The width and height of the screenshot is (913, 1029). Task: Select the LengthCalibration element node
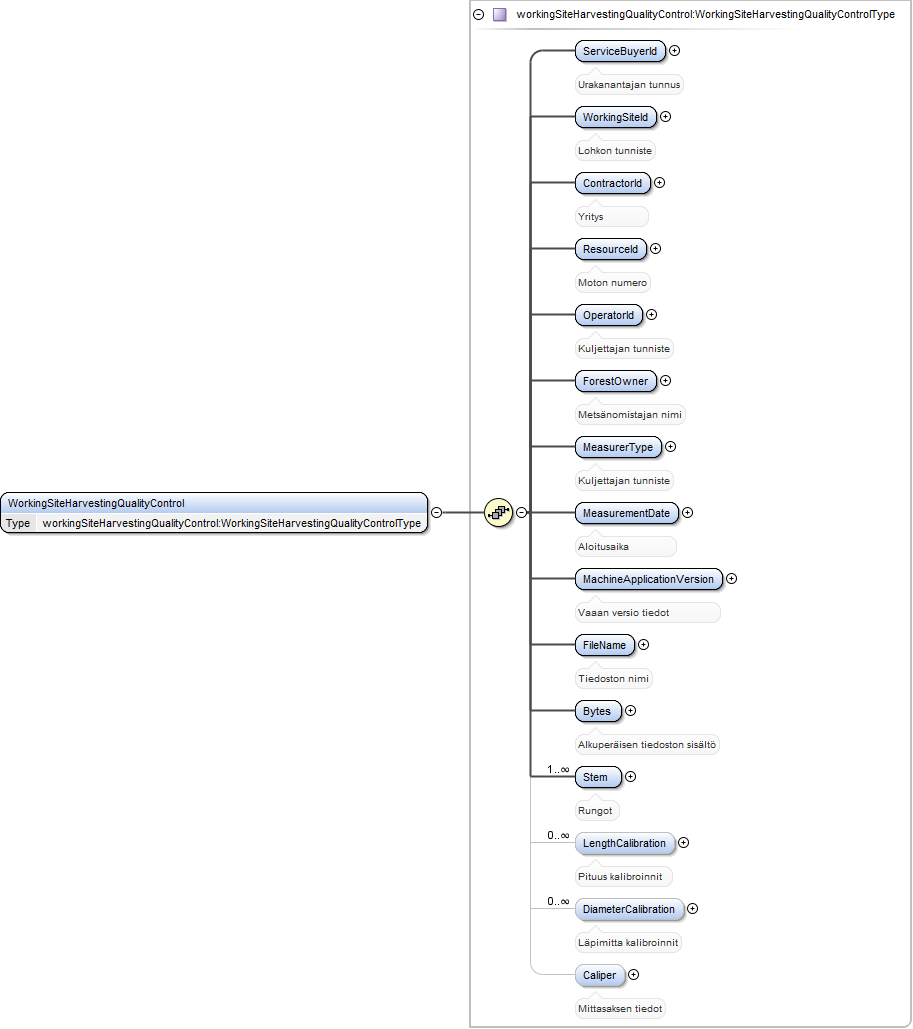pyautogui.click(x=625, y=843)
